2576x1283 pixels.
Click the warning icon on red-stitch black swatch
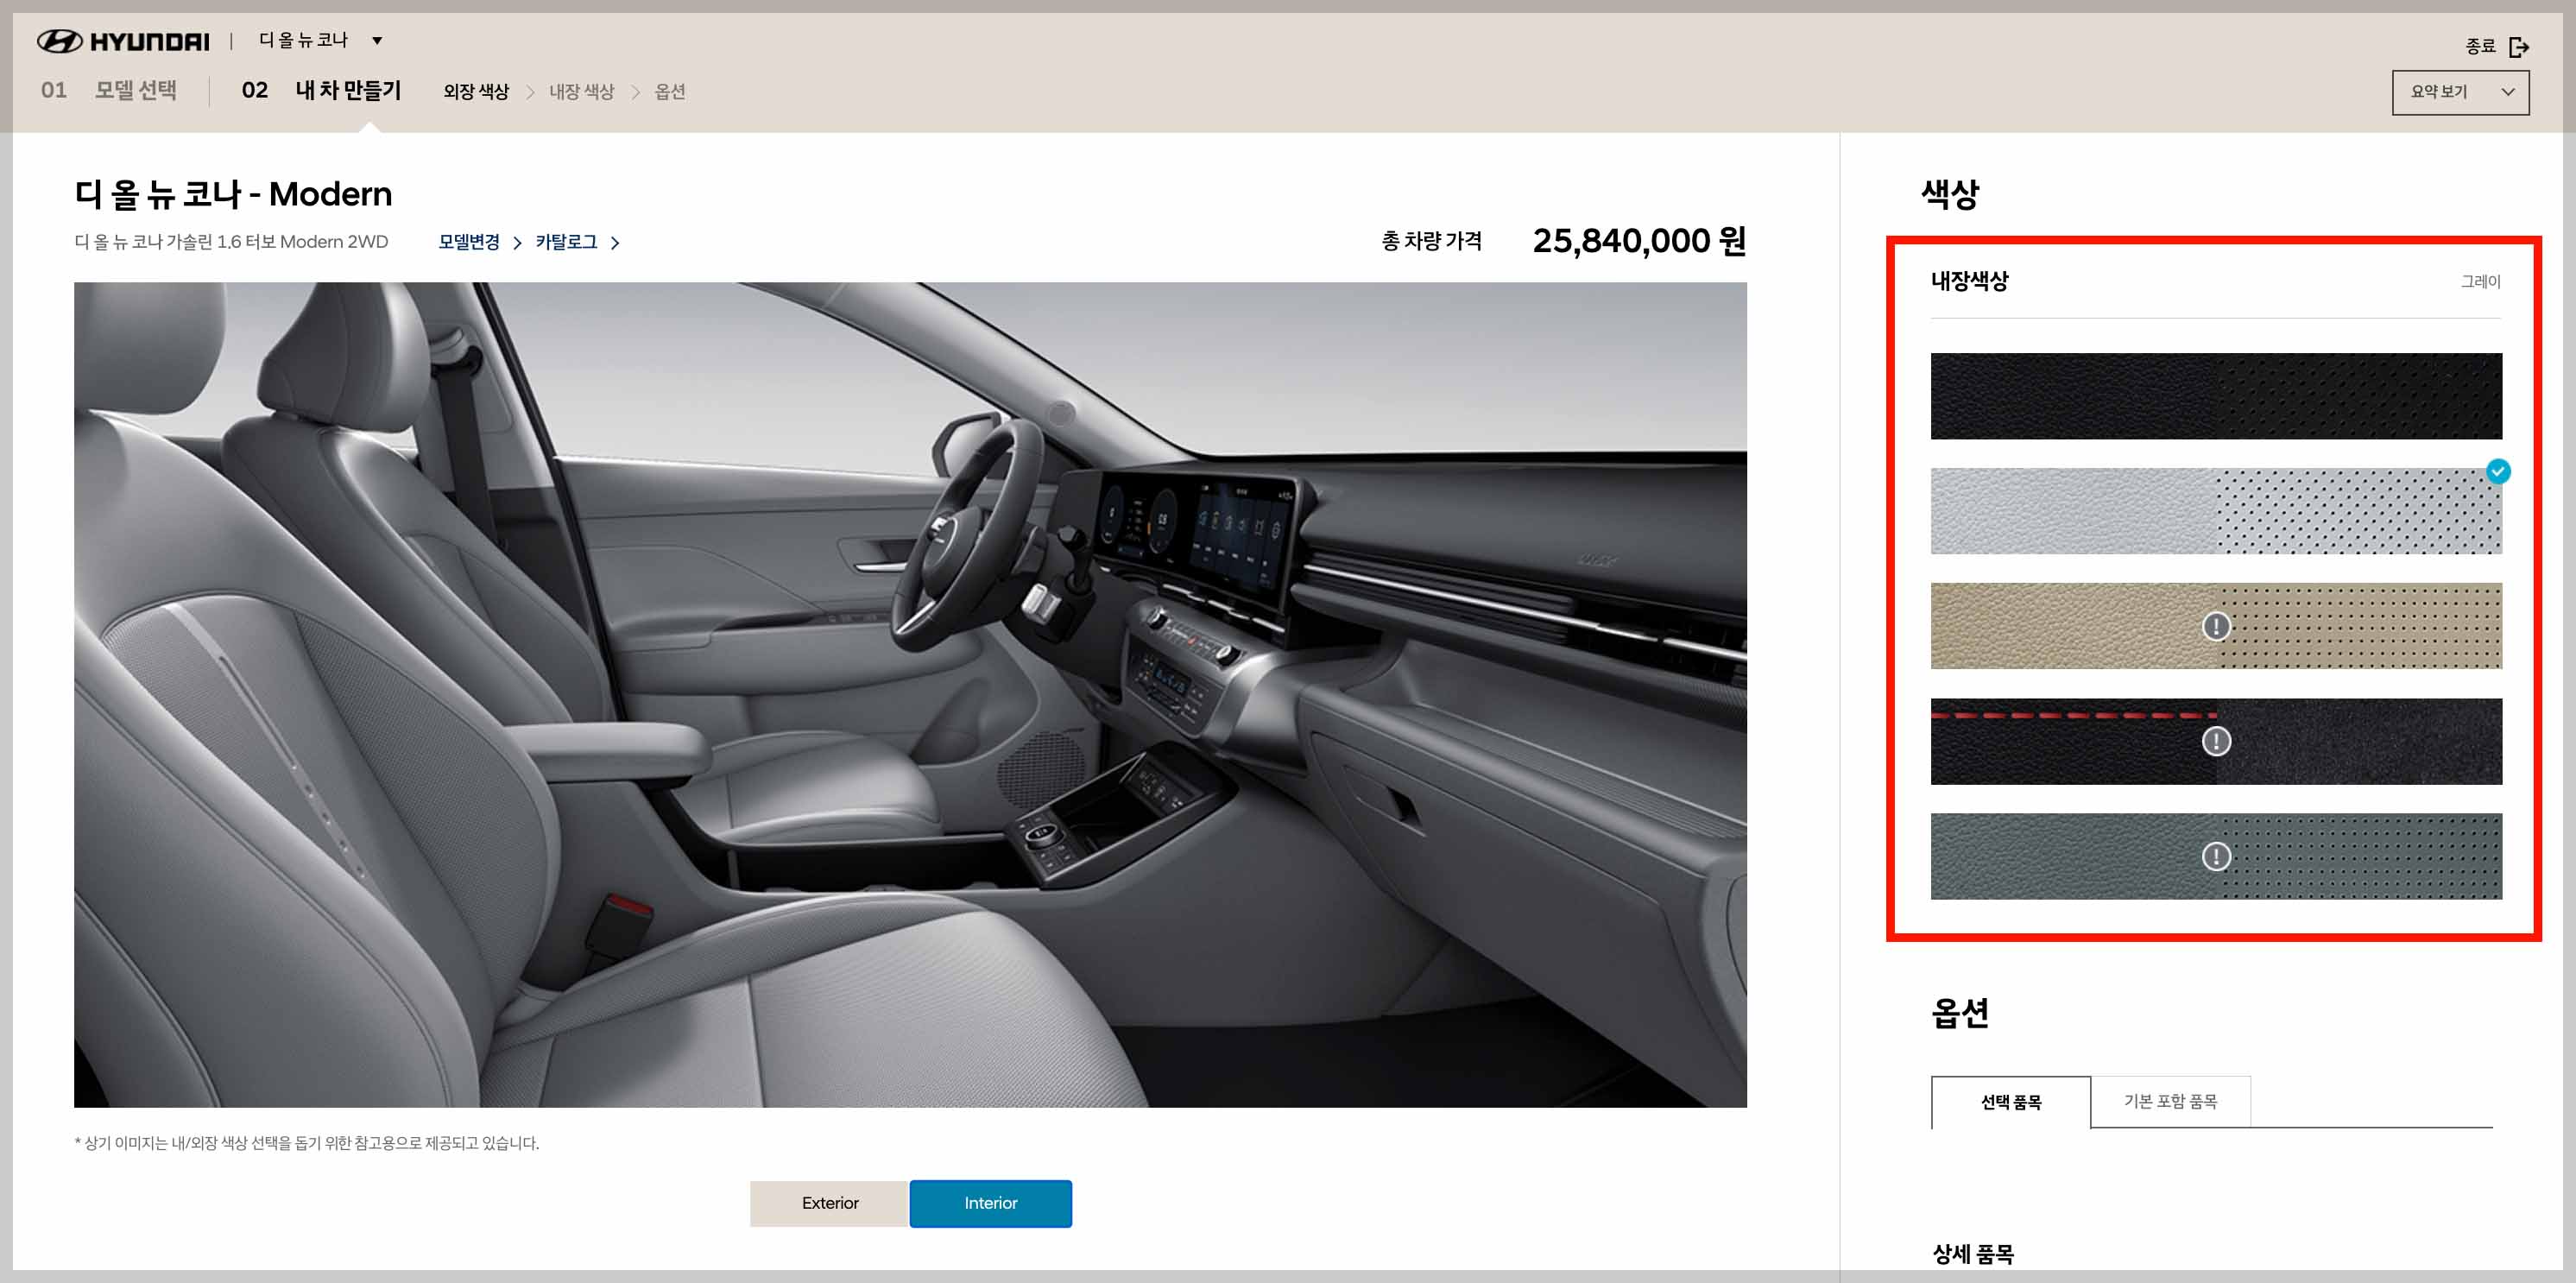pos(2216,741)
